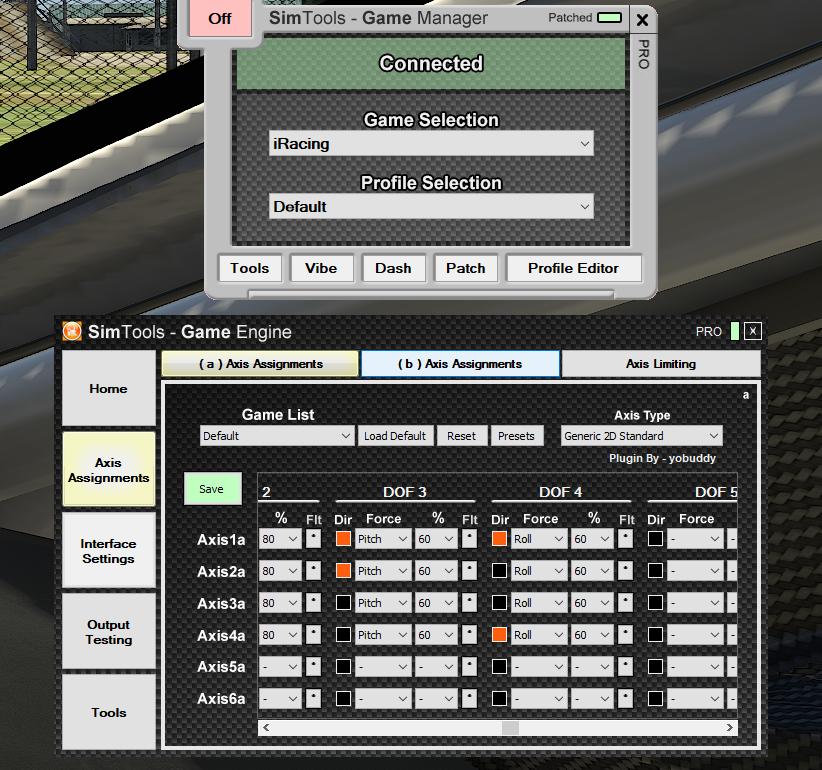Click the Reset button
822x770 pixels.
(x=461, y=436)
